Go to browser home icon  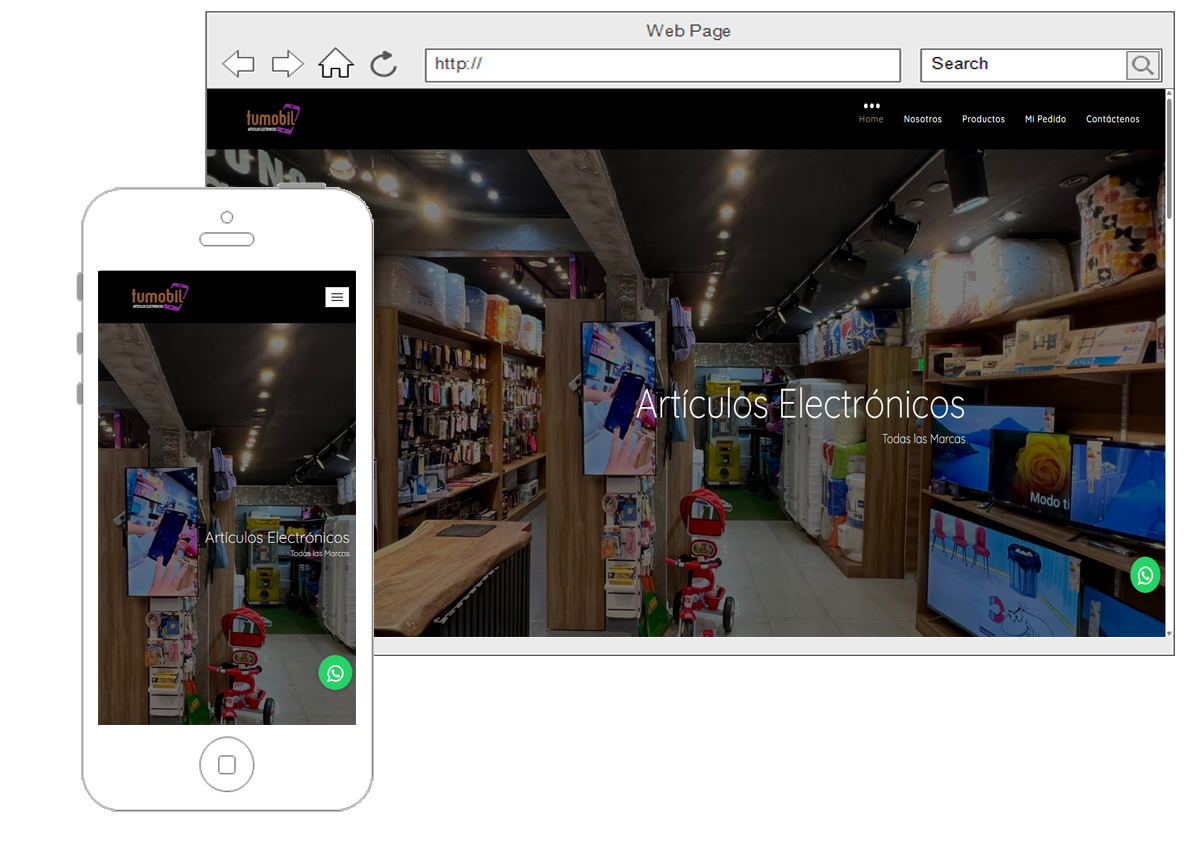click(x=336, y=64)
